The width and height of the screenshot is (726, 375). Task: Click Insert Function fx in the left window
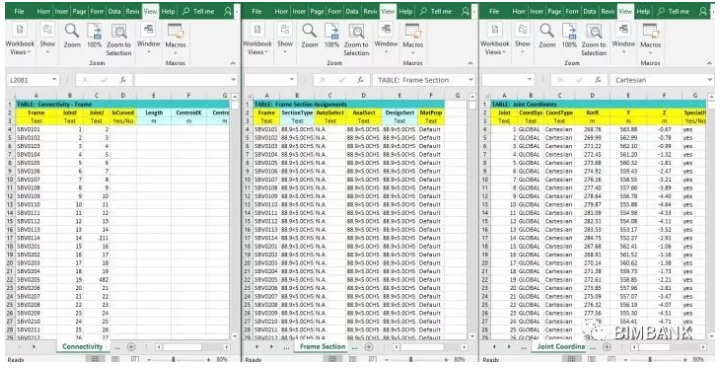point(123,80)
